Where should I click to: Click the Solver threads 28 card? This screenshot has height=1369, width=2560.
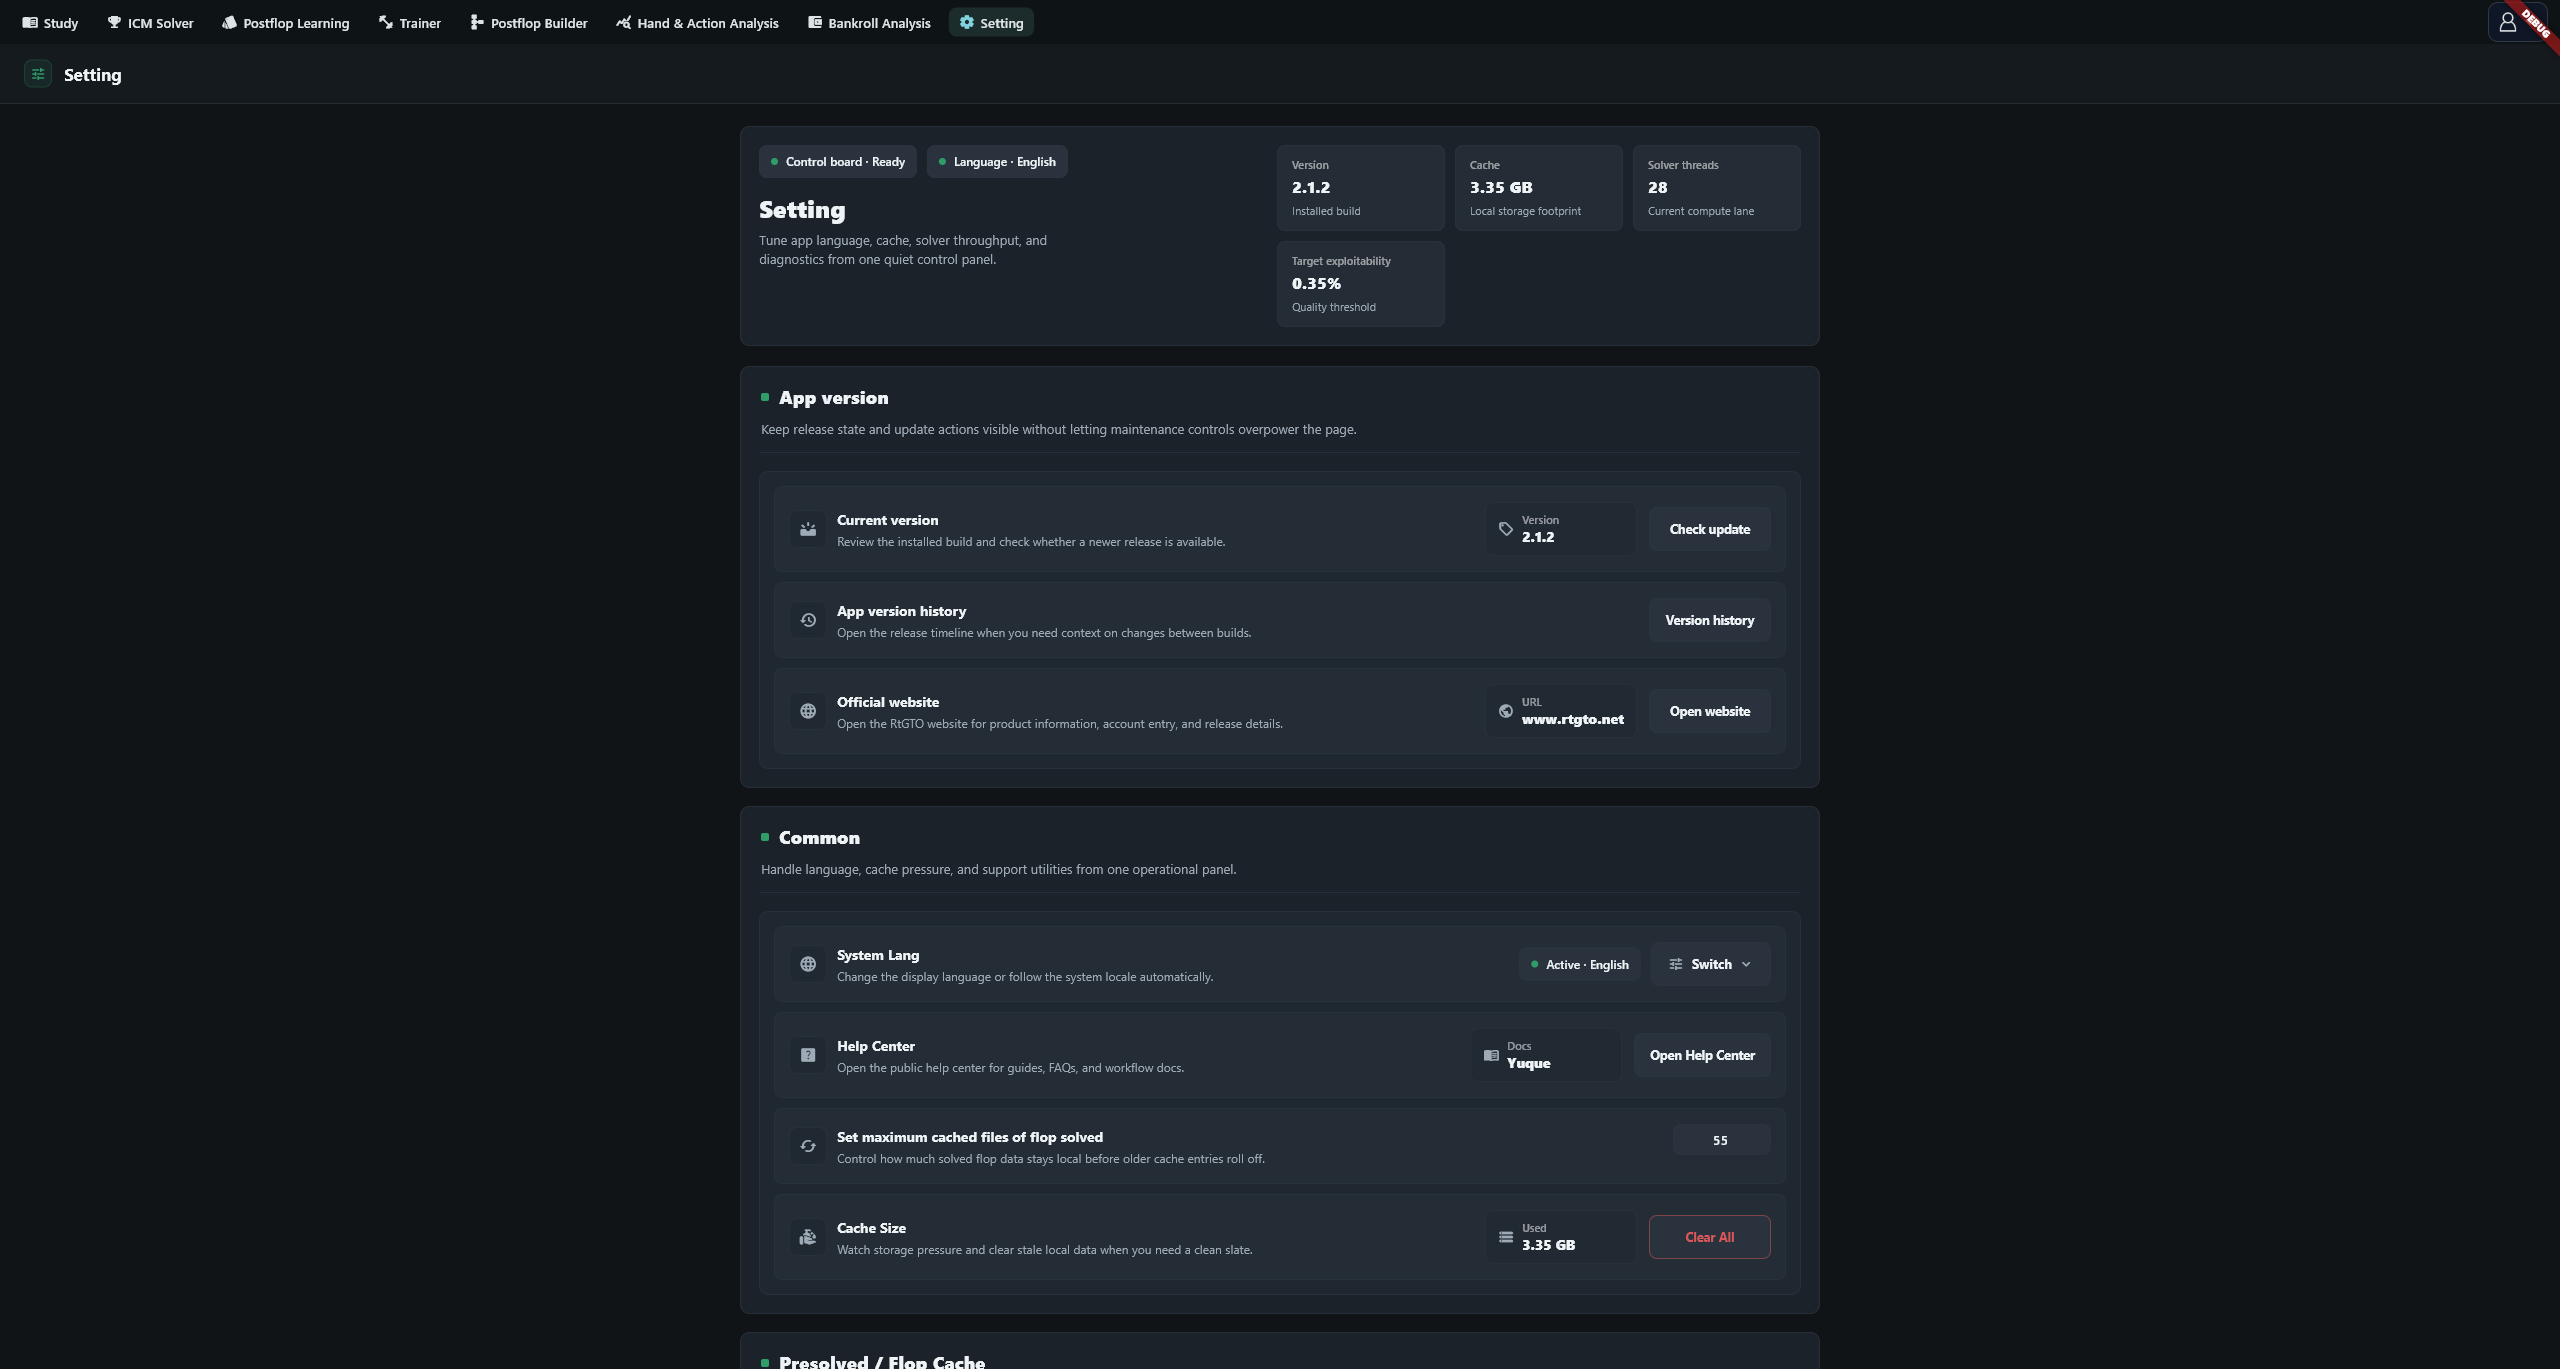pyautogui.click(x=1717, y=188)
